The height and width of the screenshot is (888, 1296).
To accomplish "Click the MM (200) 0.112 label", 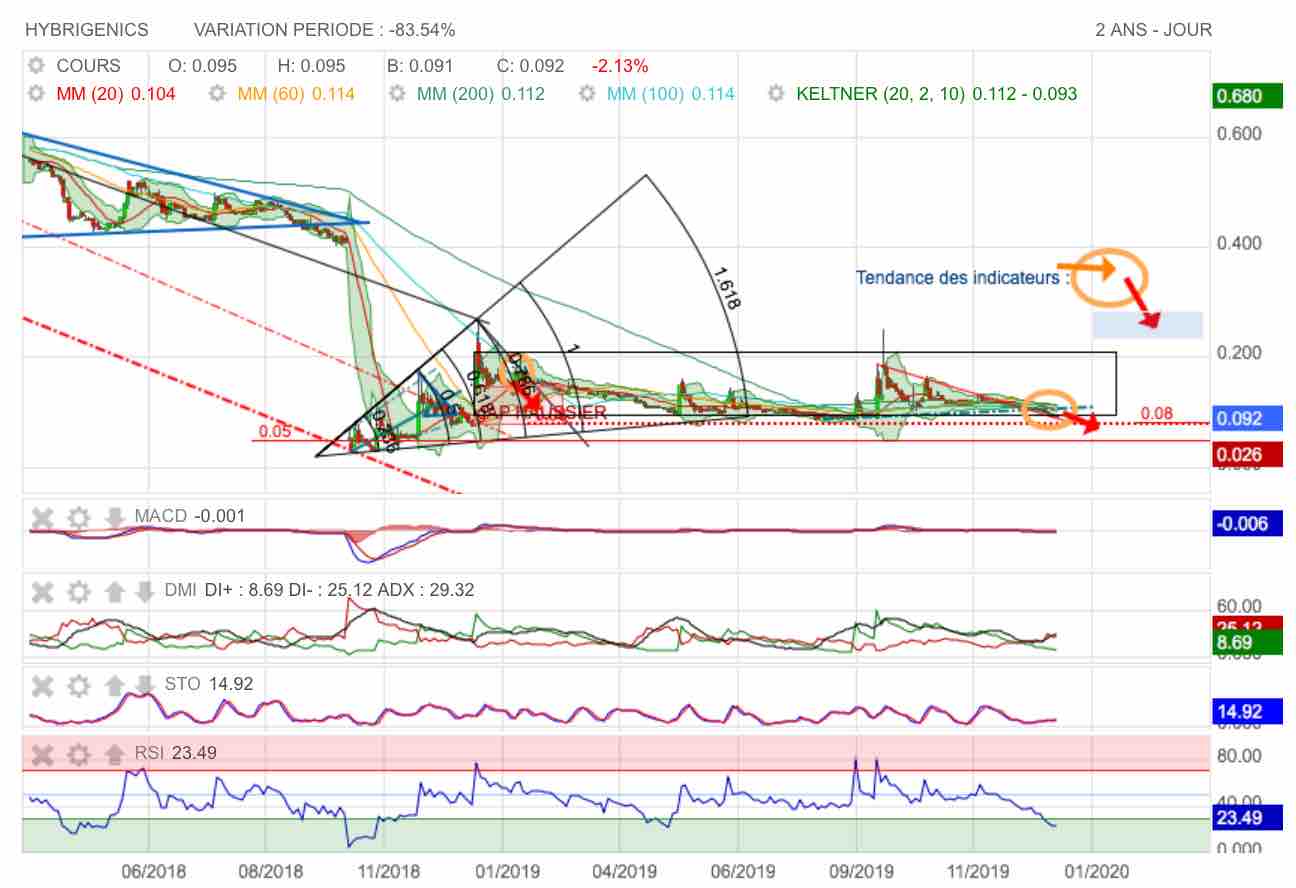I will pyautogui.click(x=481, y=94).
